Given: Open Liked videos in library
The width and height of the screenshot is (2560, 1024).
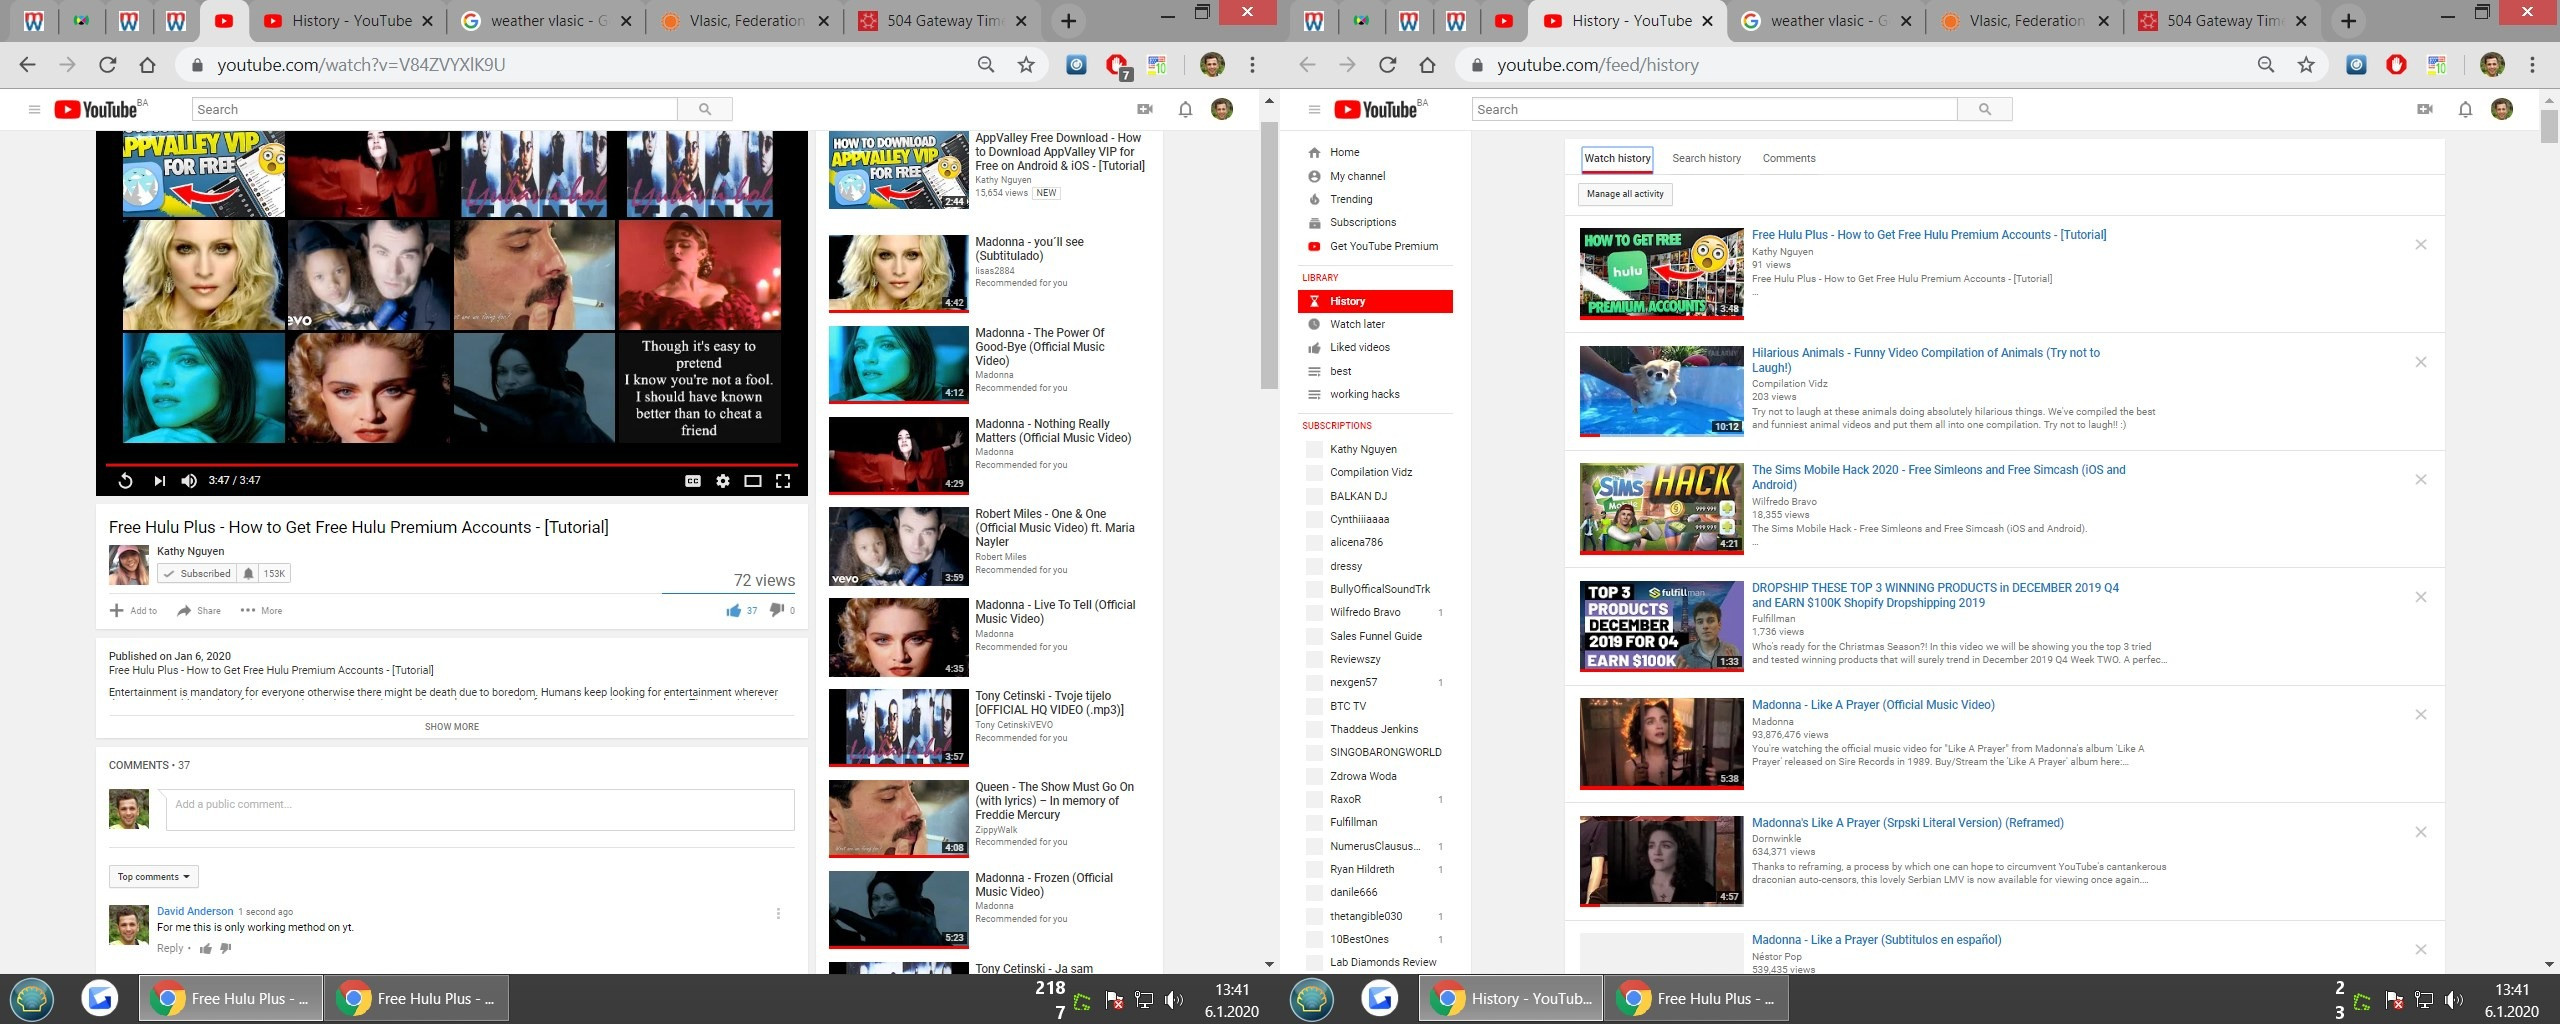Looking at the screenshot, I should click(1375, 347).
